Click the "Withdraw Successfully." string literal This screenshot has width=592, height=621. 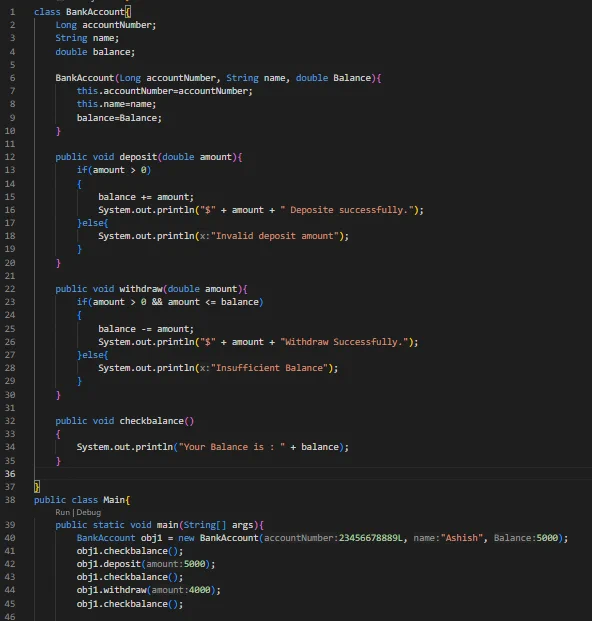tap(344, 342)
